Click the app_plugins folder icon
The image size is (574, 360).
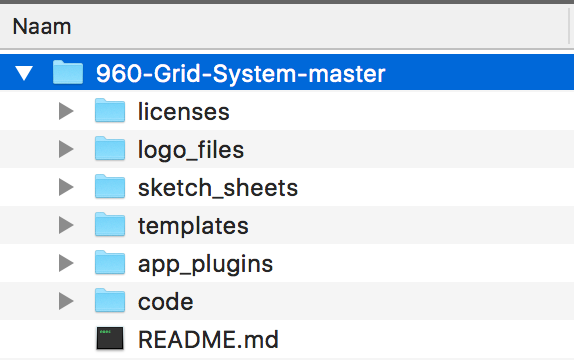[x=110, y=263]
